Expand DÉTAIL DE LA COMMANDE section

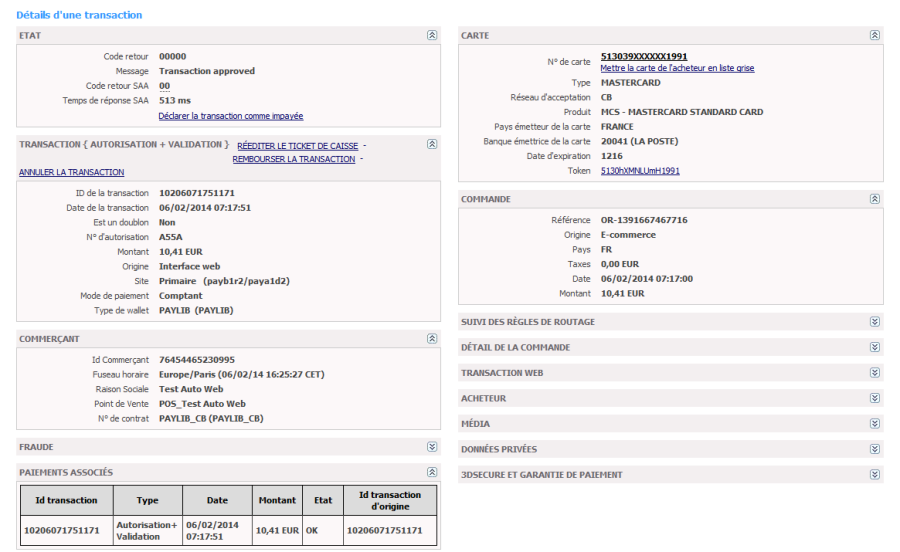tap(875, 347)
